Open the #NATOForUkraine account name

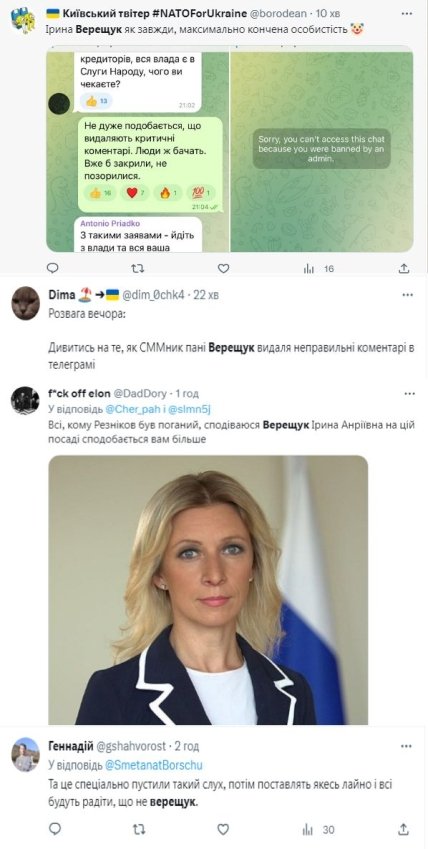click(146, 13)
